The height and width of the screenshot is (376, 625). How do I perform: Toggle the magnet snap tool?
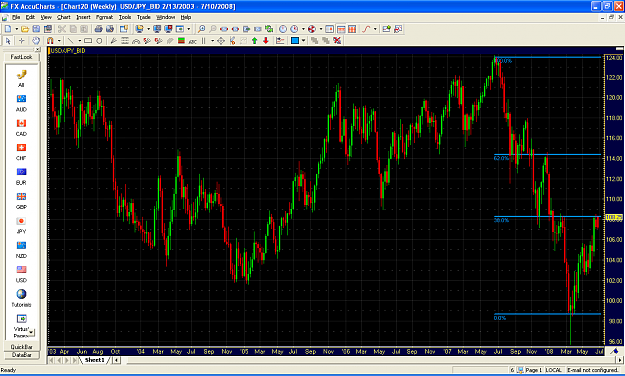pos(50,41)
